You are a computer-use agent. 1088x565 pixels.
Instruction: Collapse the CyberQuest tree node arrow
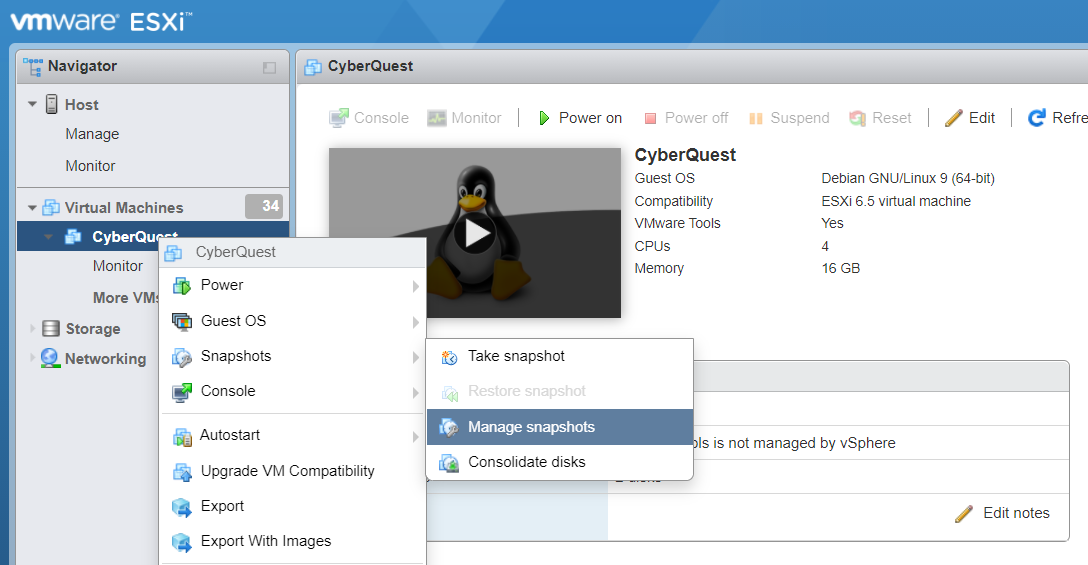pos(49,237)
